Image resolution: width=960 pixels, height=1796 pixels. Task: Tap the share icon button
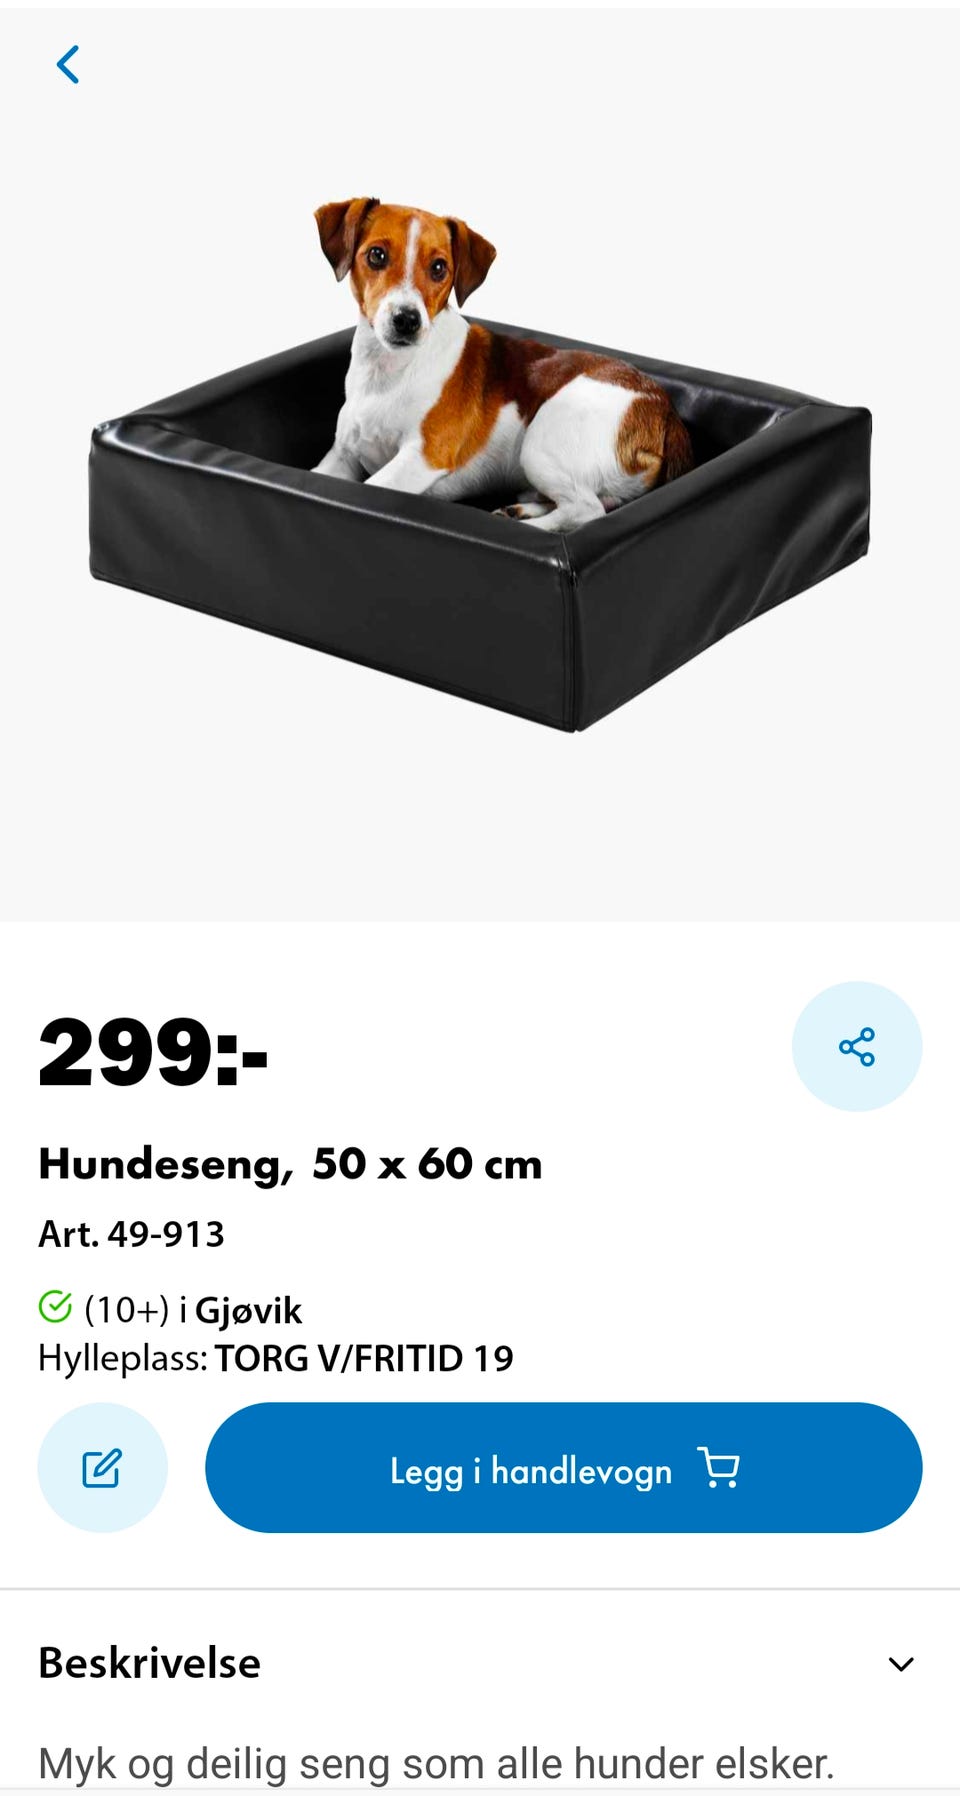(x=856, y=1046)
